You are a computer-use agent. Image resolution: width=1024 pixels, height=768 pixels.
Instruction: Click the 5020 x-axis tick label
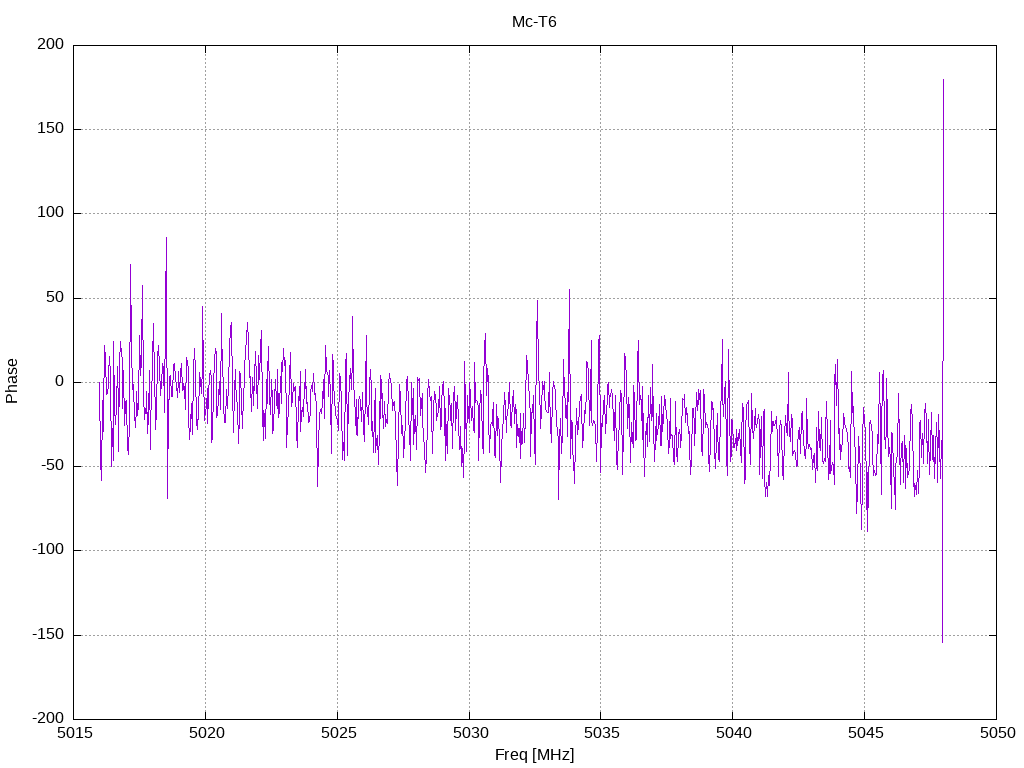point(205,733)
